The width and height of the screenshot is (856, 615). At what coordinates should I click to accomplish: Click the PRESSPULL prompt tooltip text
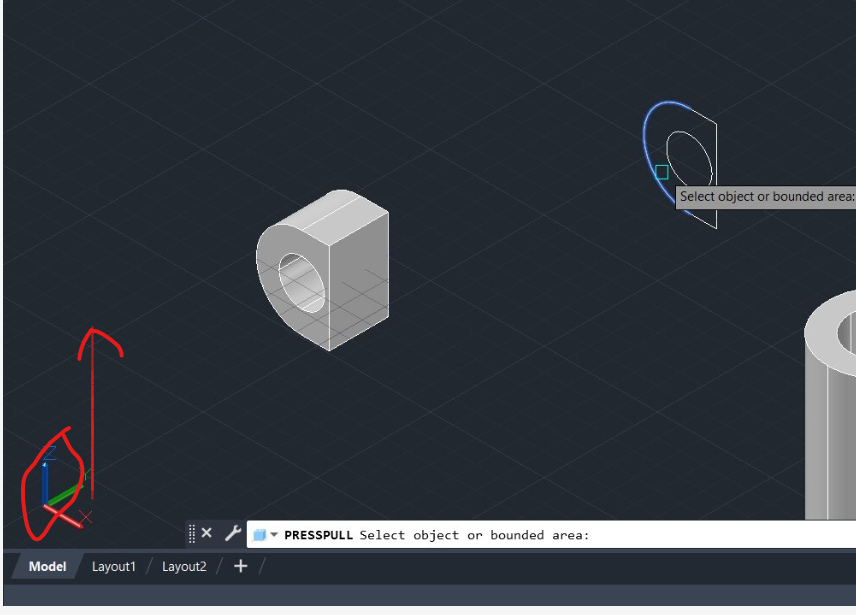764,197
